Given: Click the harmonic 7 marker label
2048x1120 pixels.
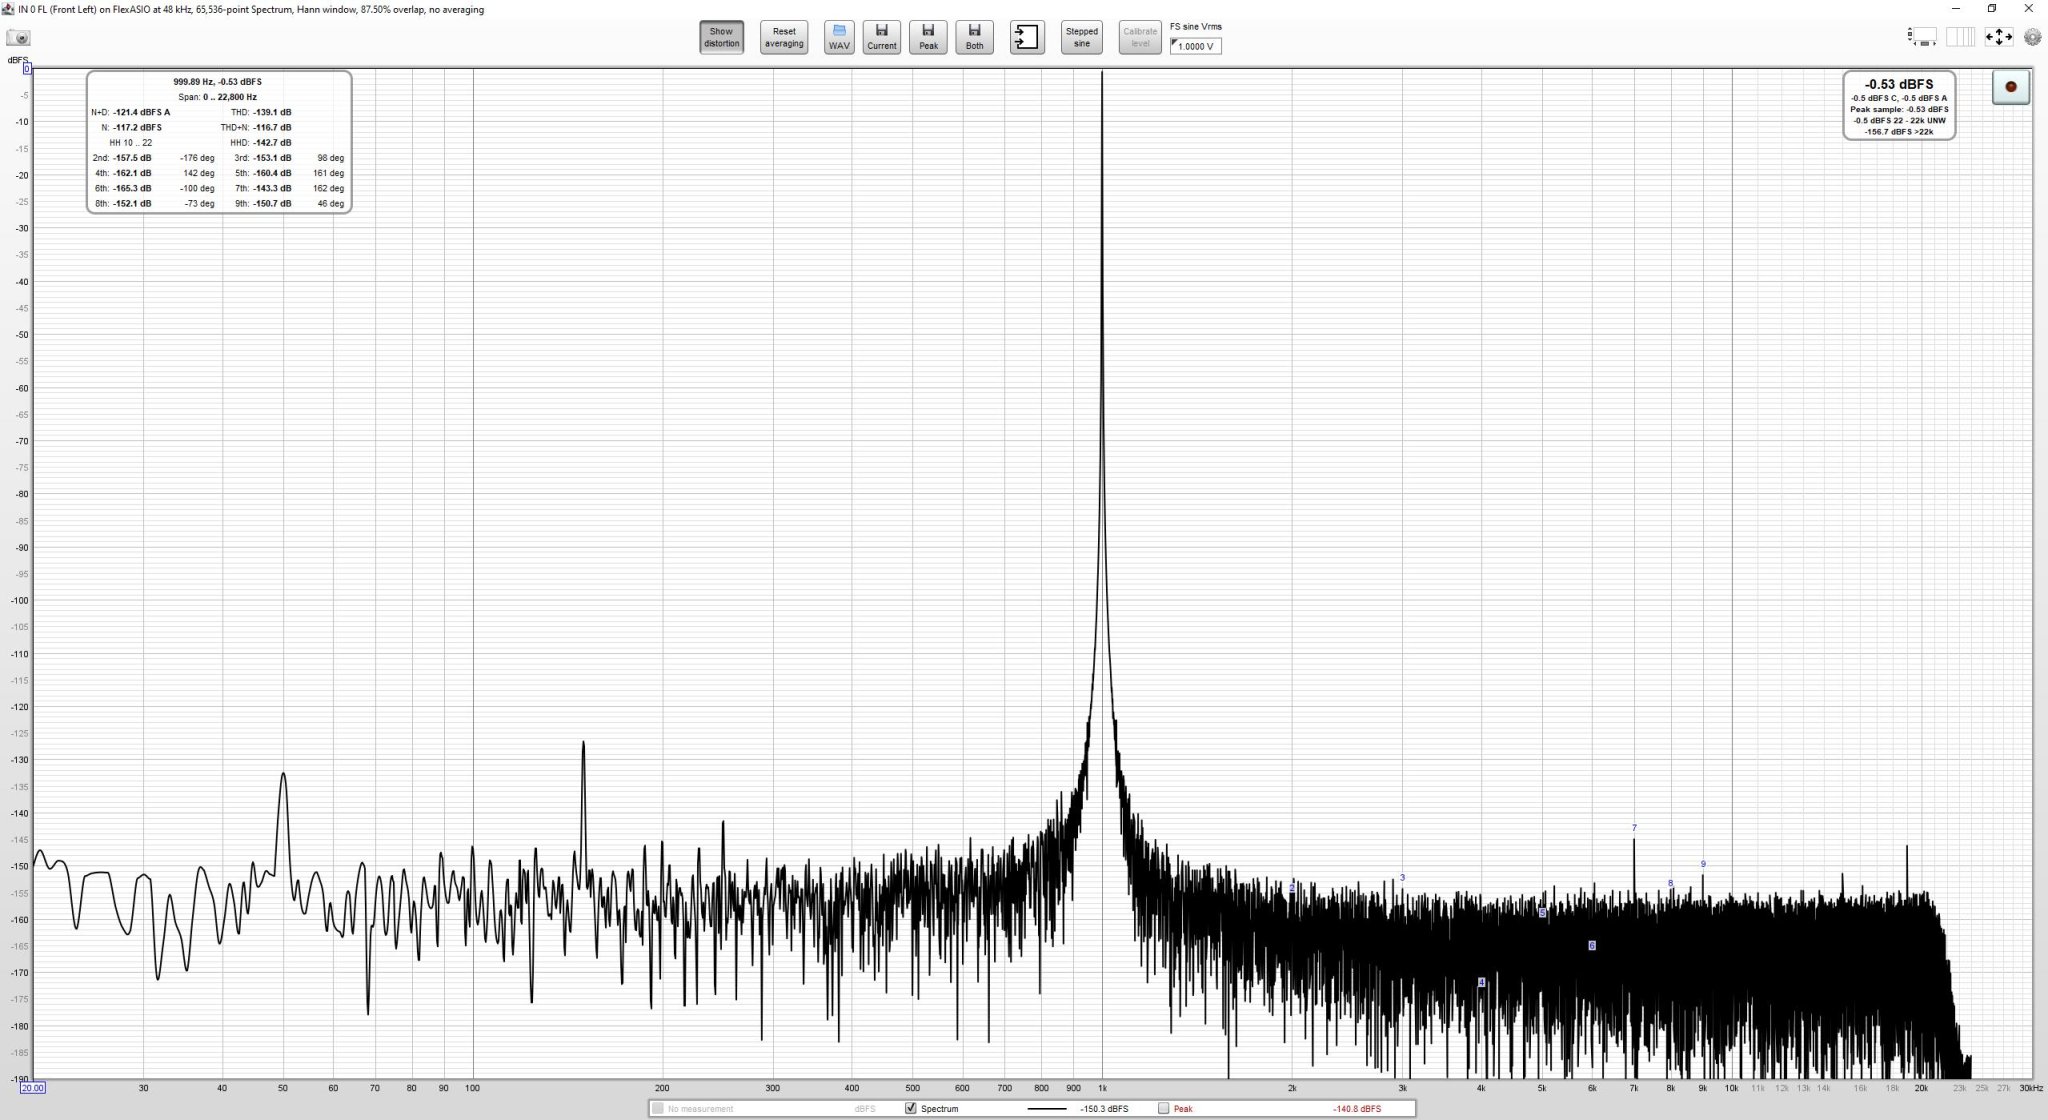Looking at the screenshot, I should (x=1634, y=828).
